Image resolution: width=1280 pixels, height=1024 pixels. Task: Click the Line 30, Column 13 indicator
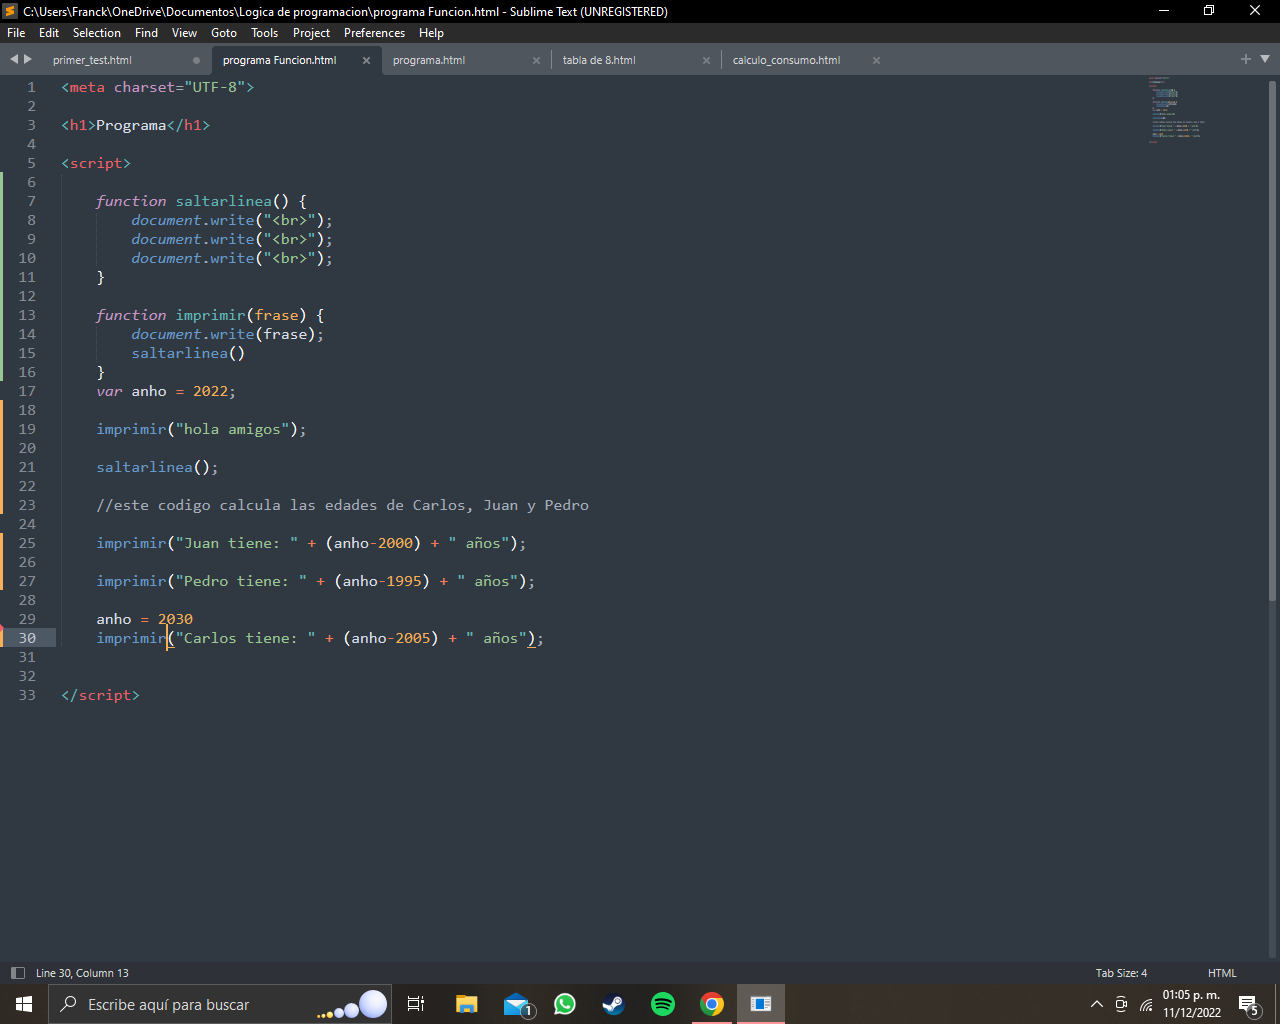click(x=82, y=973)
